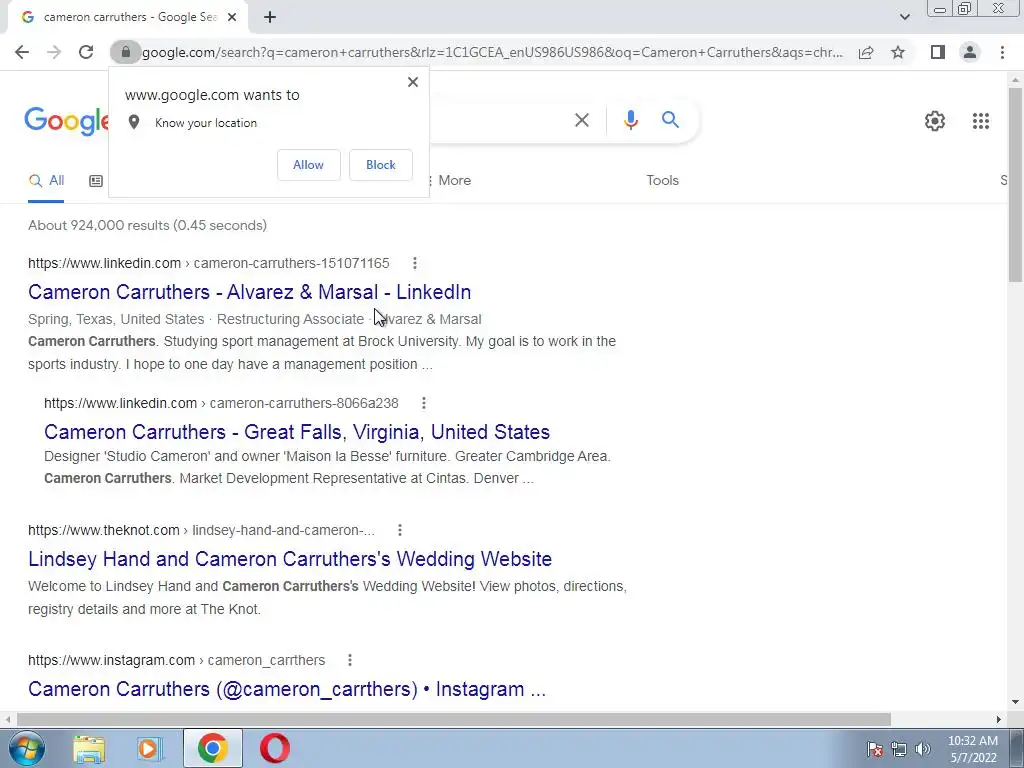The height and width of the screenshot is (768, 1024).
Task: Open the Chrome profile menu
Action: pyautogui.click(x=970, y=52)
